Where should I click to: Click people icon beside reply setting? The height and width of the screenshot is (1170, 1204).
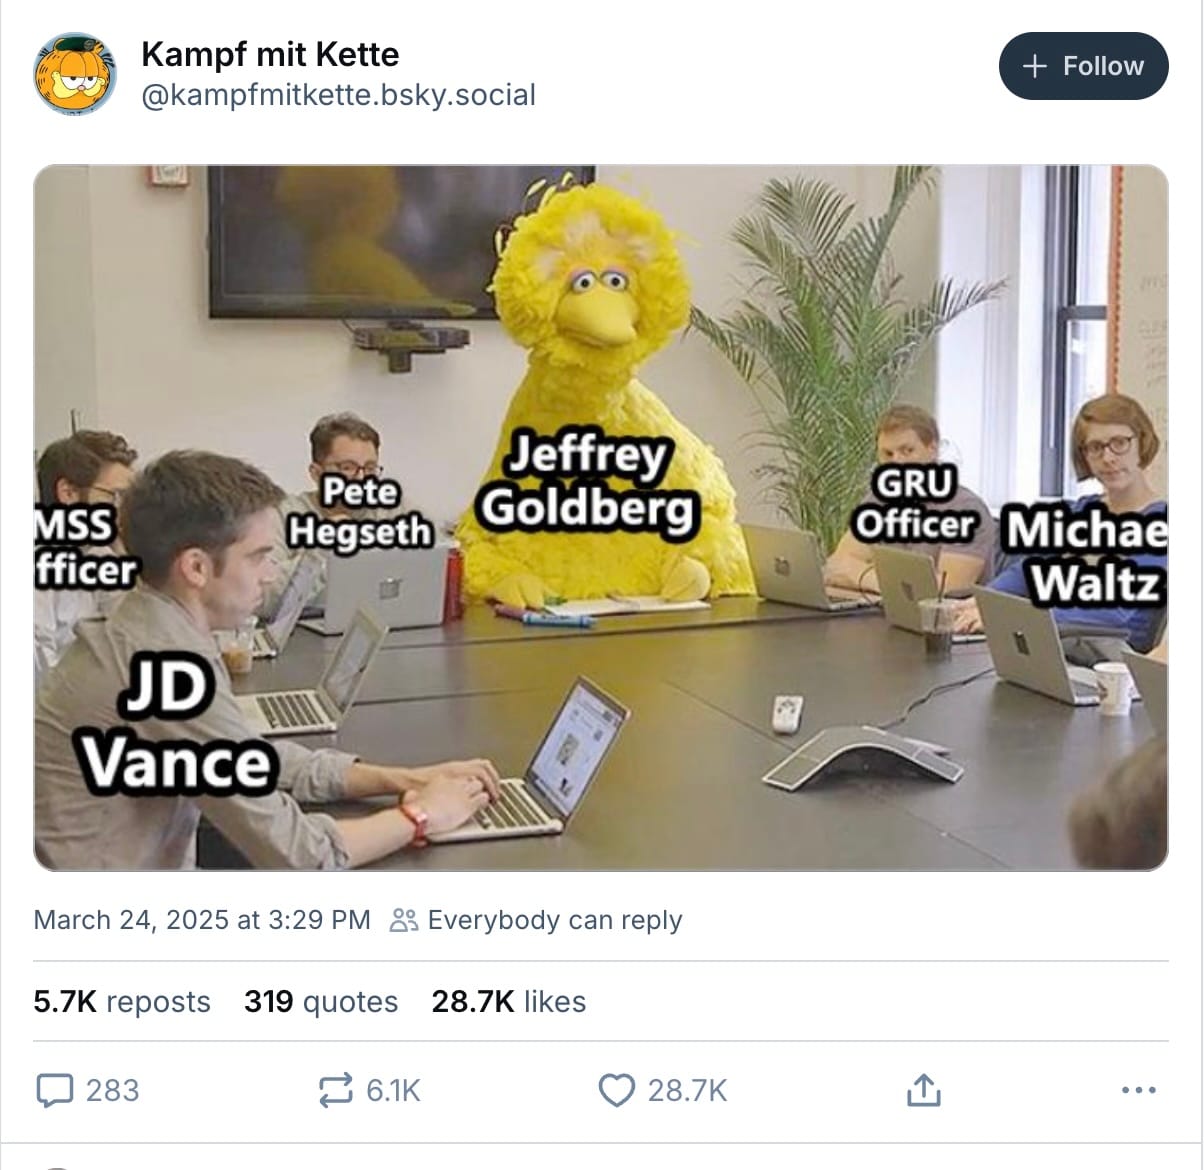404,920
